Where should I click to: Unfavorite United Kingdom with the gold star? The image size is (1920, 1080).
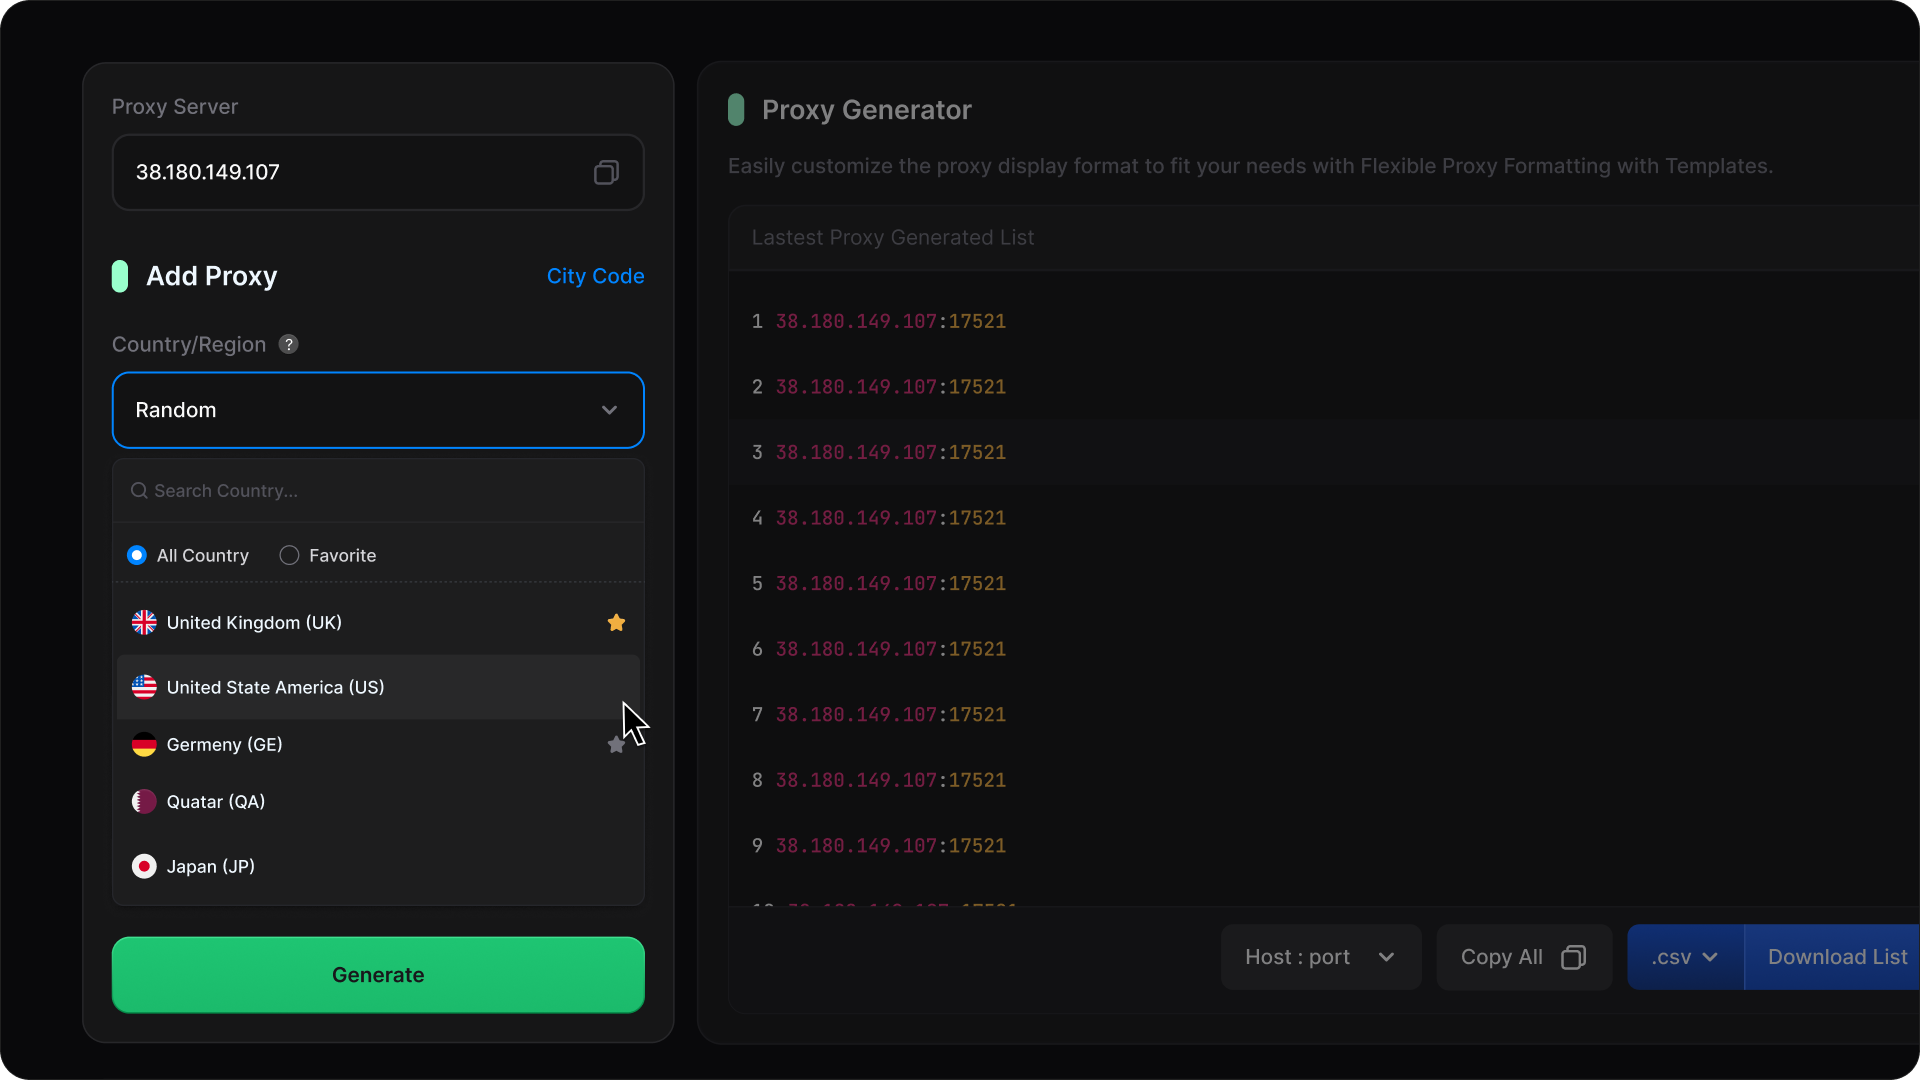pyautogui.click(x=616, y=623)
